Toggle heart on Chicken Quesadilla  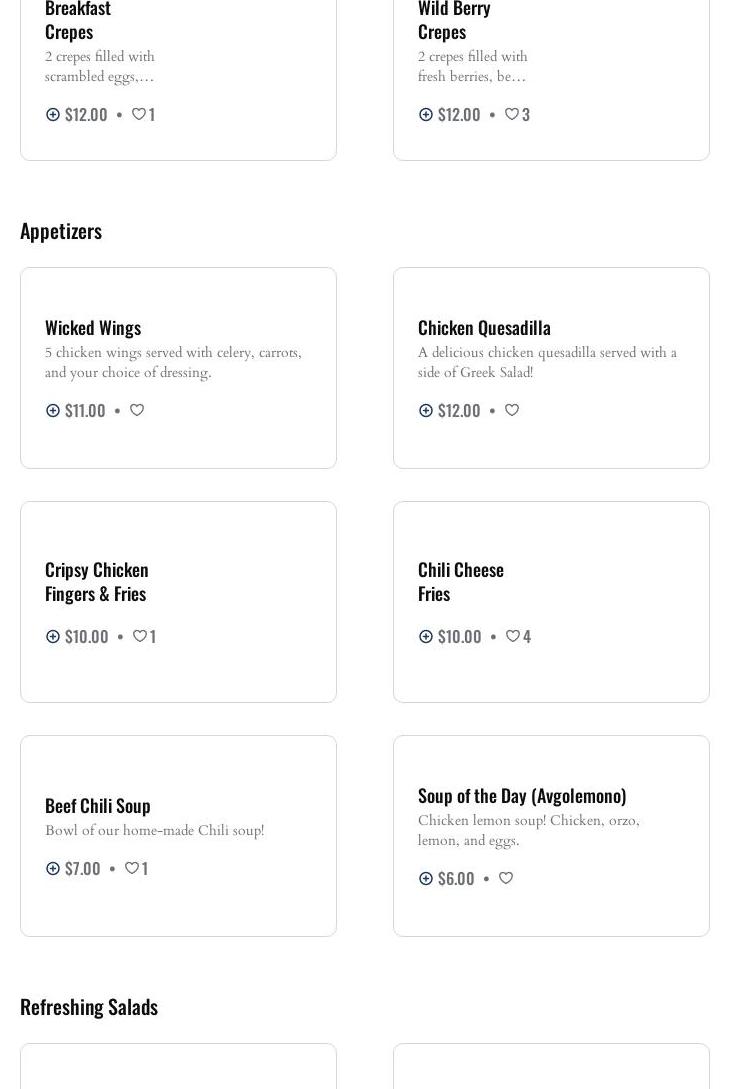tap(512, 410)
